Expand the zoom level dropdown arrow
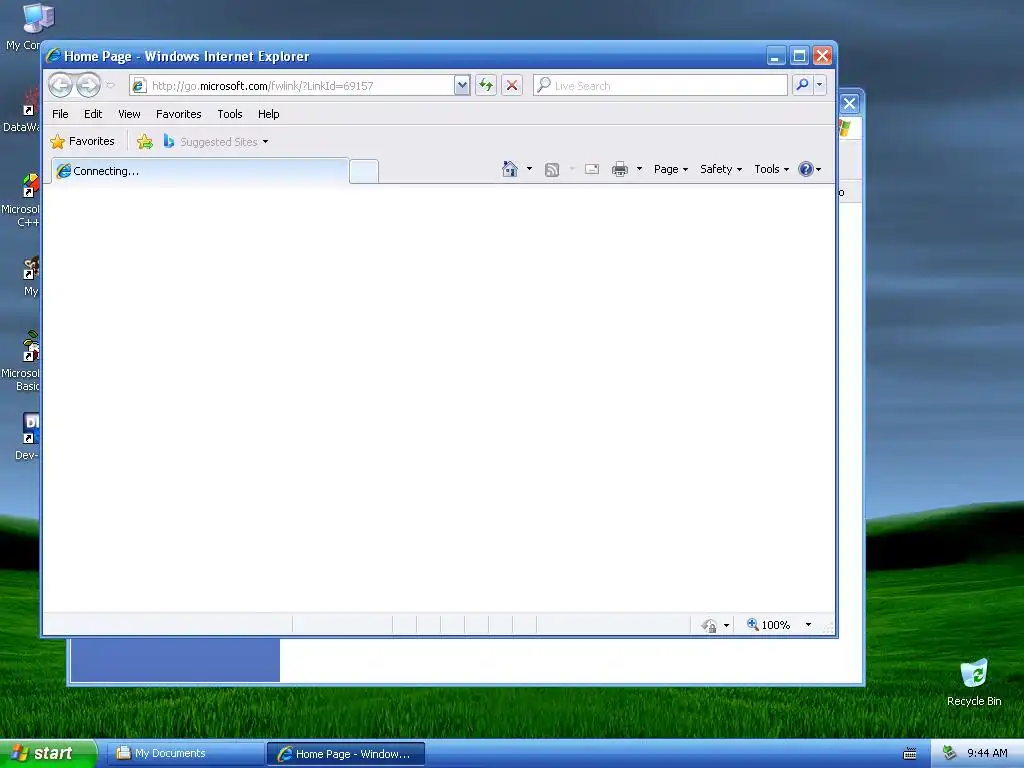This screenshot has height=768, width=1024. 808,625
